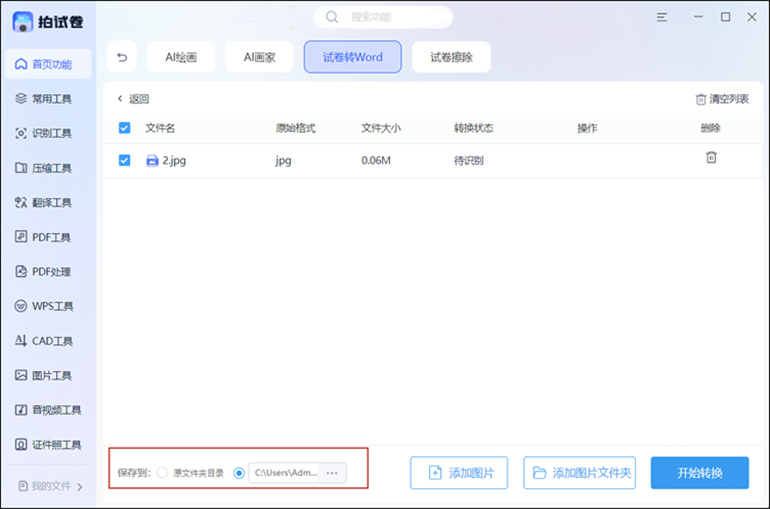Minimize the application window

698,17
